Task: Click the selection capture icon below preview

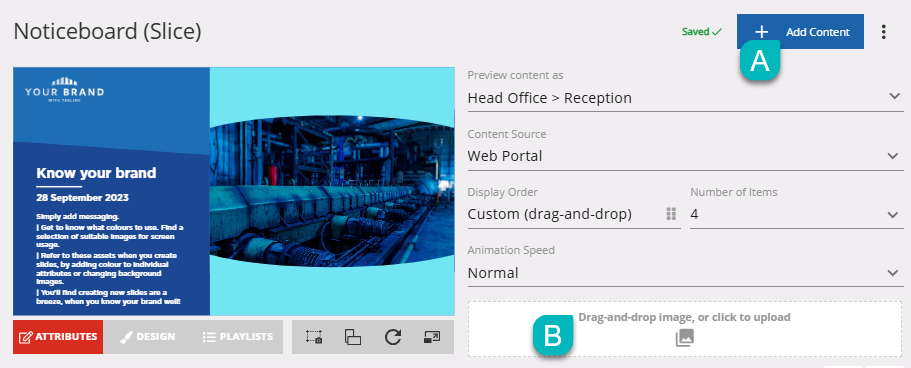Action: pyautogui.click(x=314, y=337)
